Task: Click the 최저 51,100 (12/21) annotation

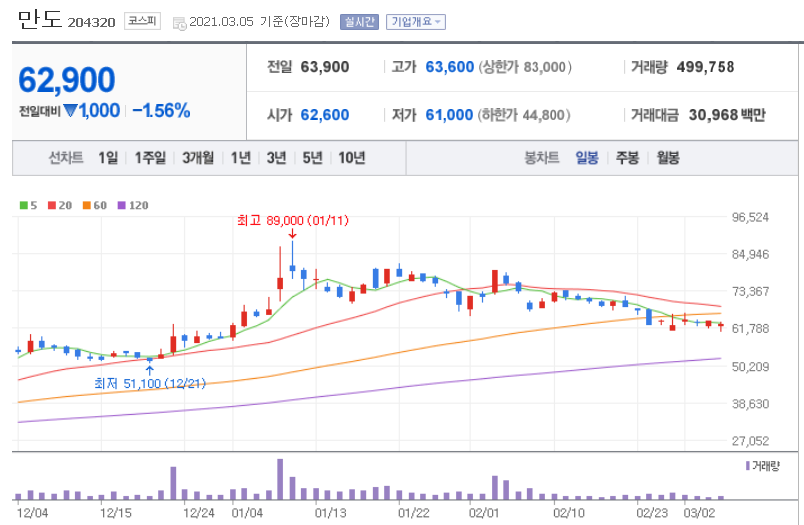Action: [x=150, y=383]
